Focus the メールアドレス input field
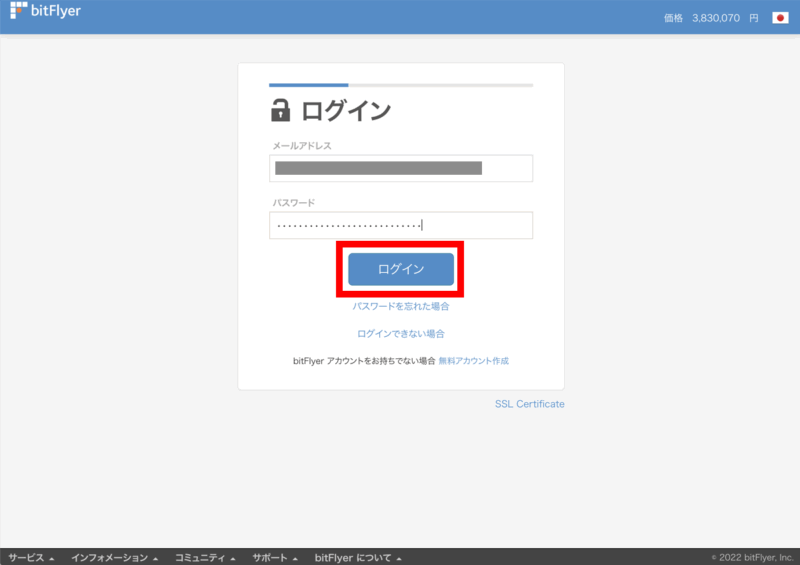The image size is (800, 565). click(400, 168)
